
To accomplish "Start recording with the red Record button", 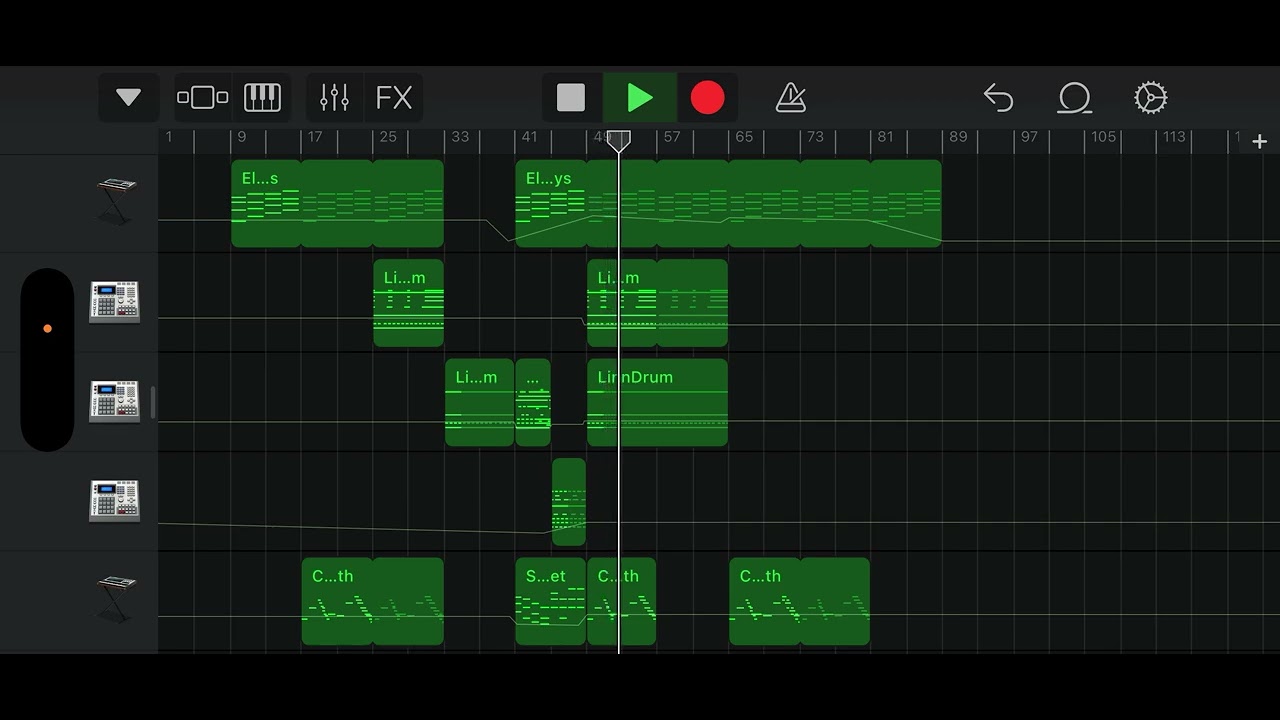I will tap(707, 98).
